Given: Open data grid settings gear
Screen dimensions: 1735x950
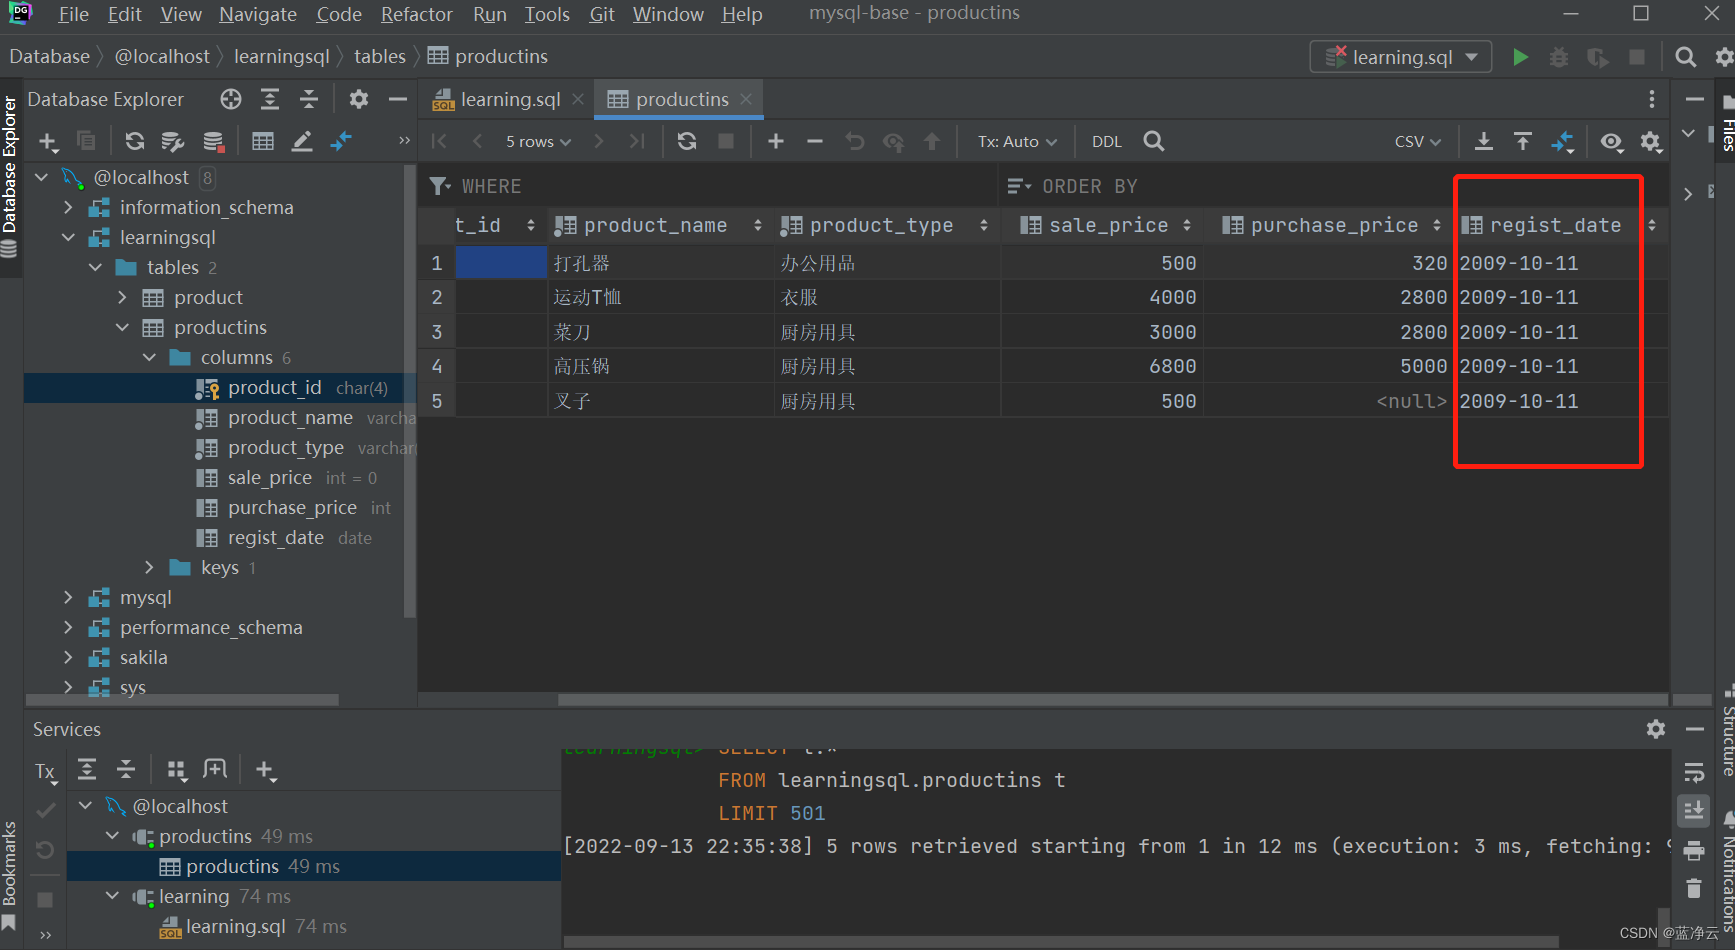Looking at the screenshot, I should coord(1651,142).
